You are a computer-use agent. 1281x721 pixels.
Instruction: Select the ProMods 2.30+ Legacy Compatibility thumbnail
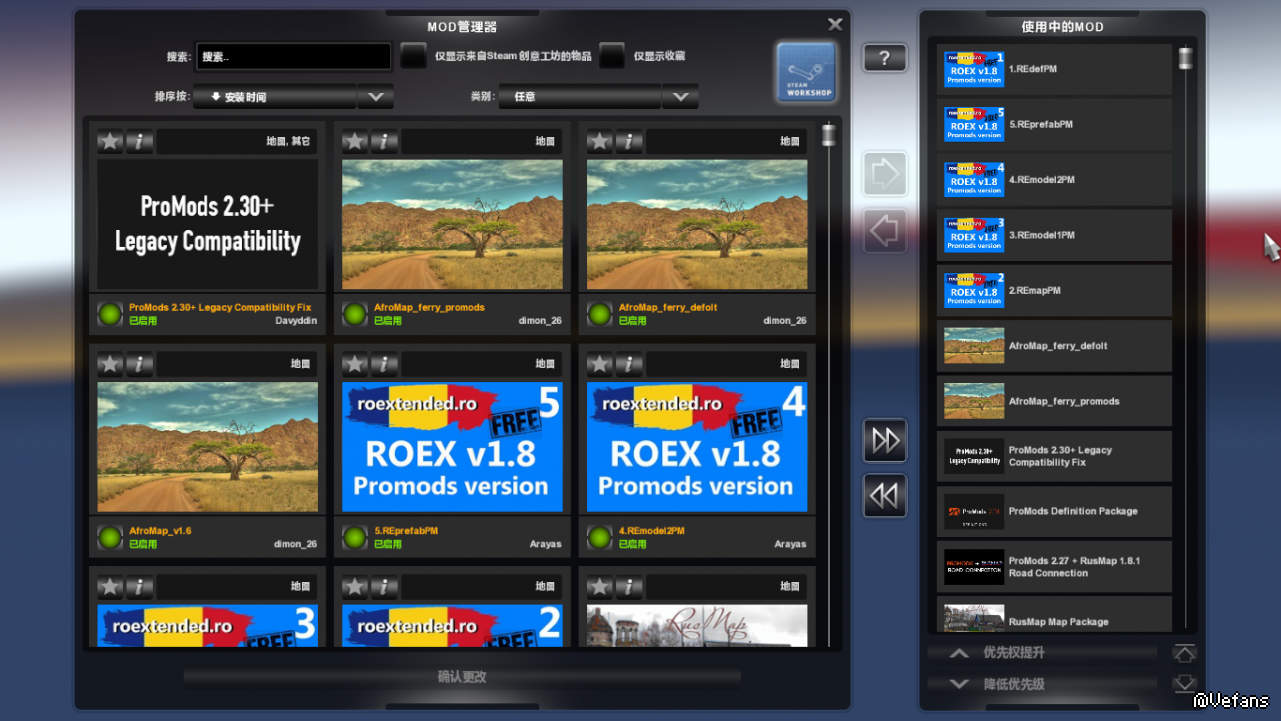(207, 224)
